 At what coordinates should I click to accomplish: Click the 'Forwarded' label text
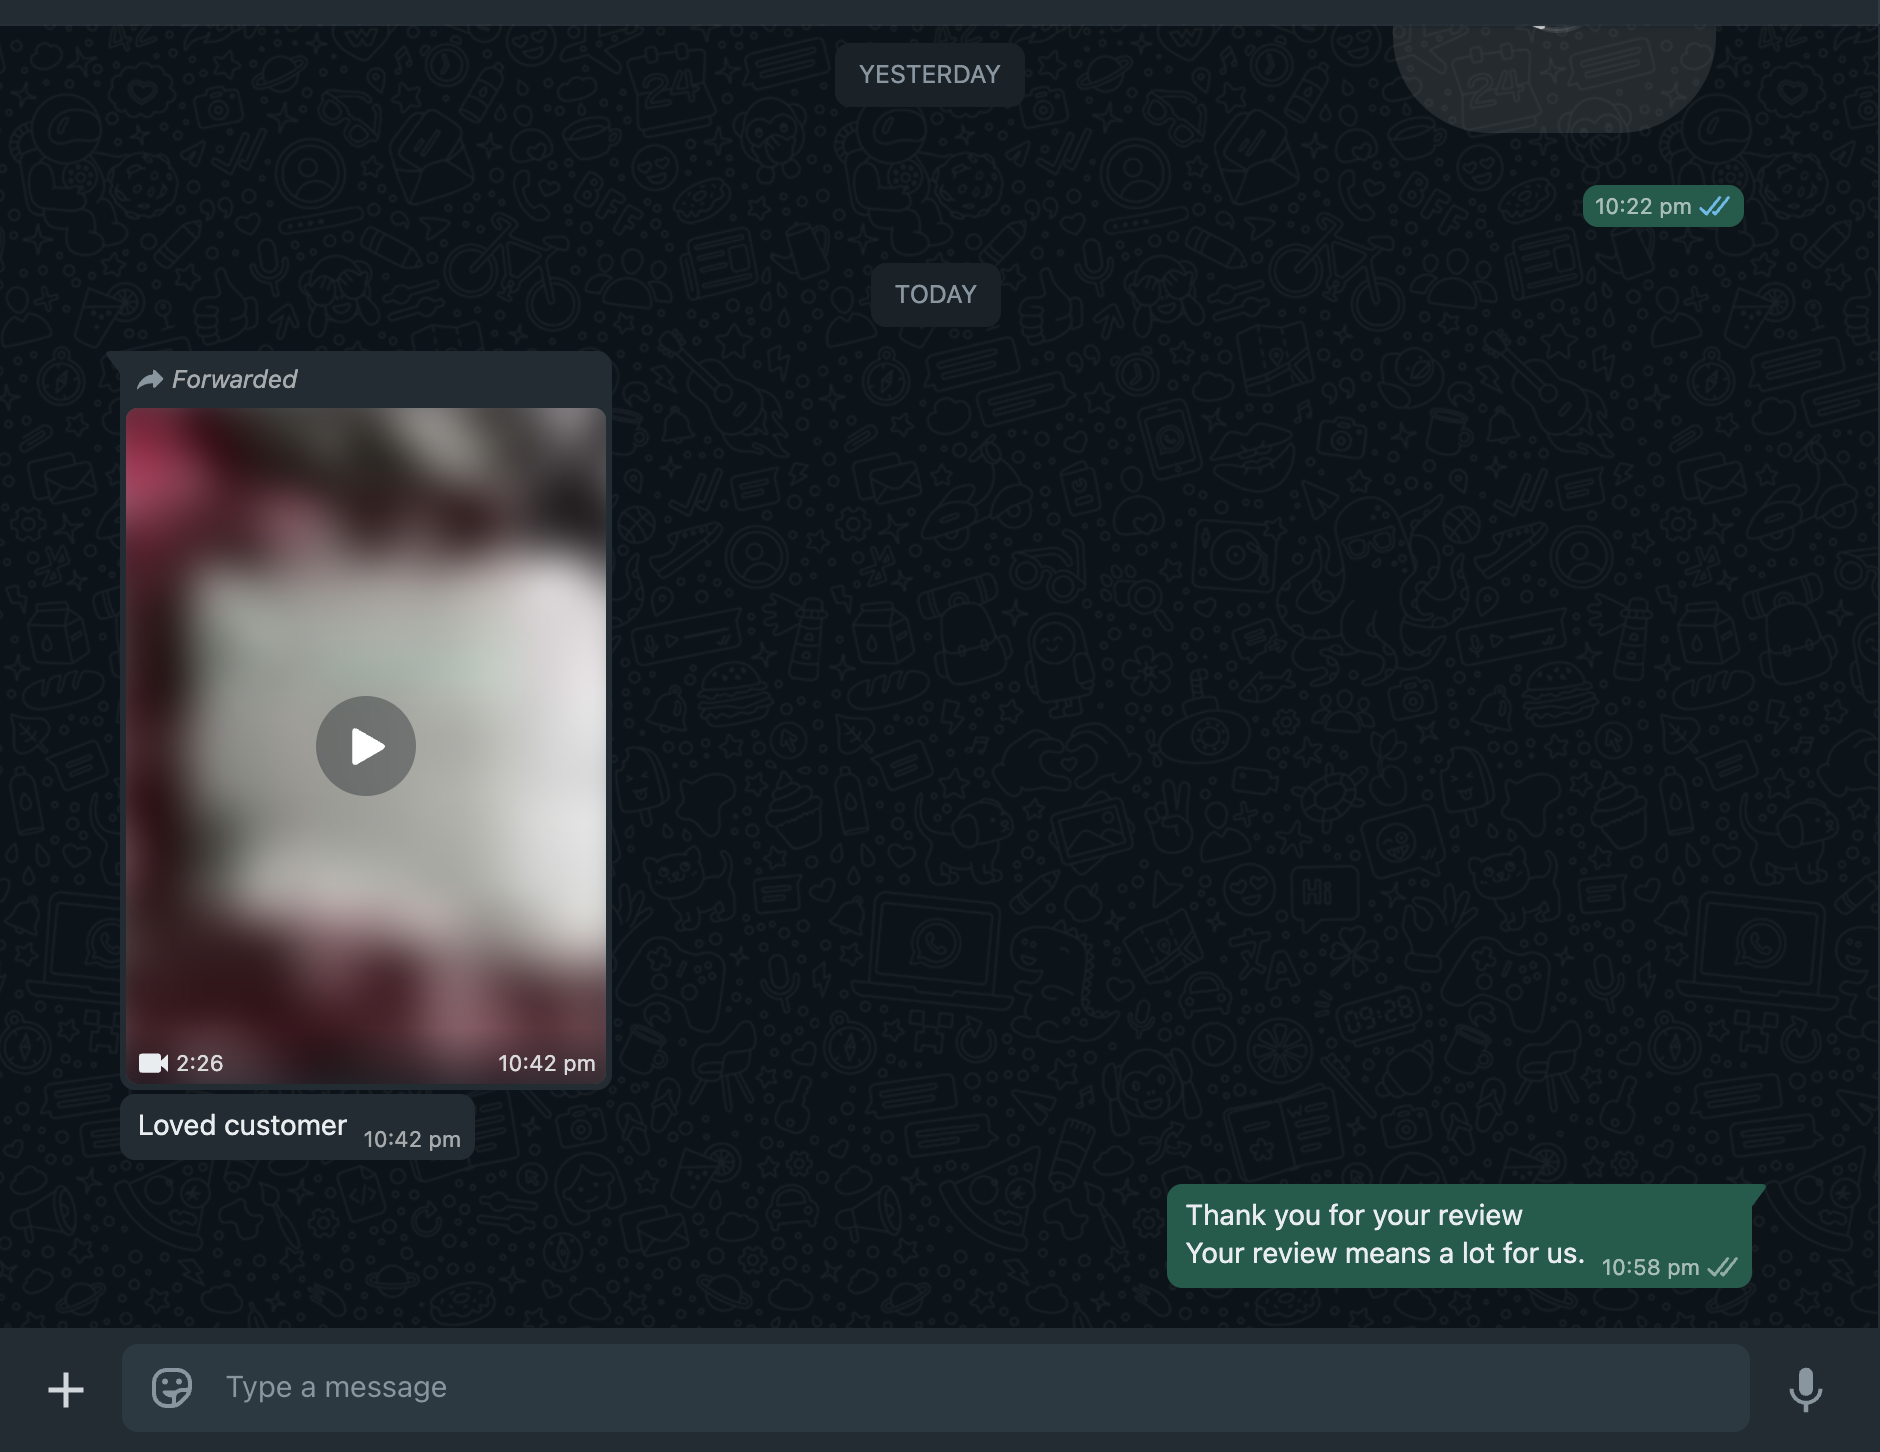[234, 380]
